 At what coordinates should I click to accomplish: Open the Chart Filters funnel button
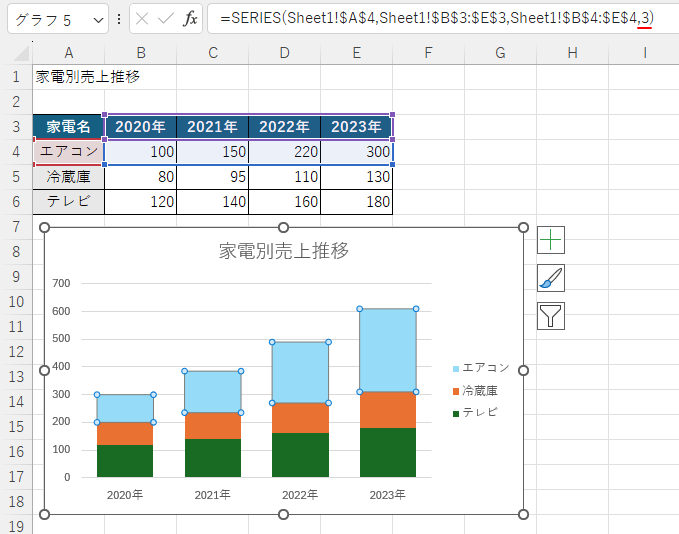pos(551,316)
